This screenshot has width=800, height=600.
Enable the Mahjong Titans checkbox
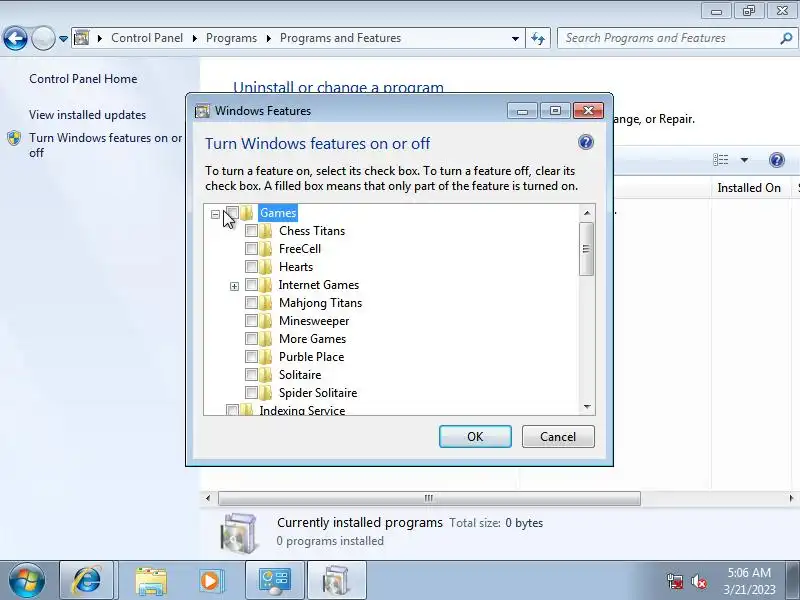pyautogui.click(x=251, y=303)
